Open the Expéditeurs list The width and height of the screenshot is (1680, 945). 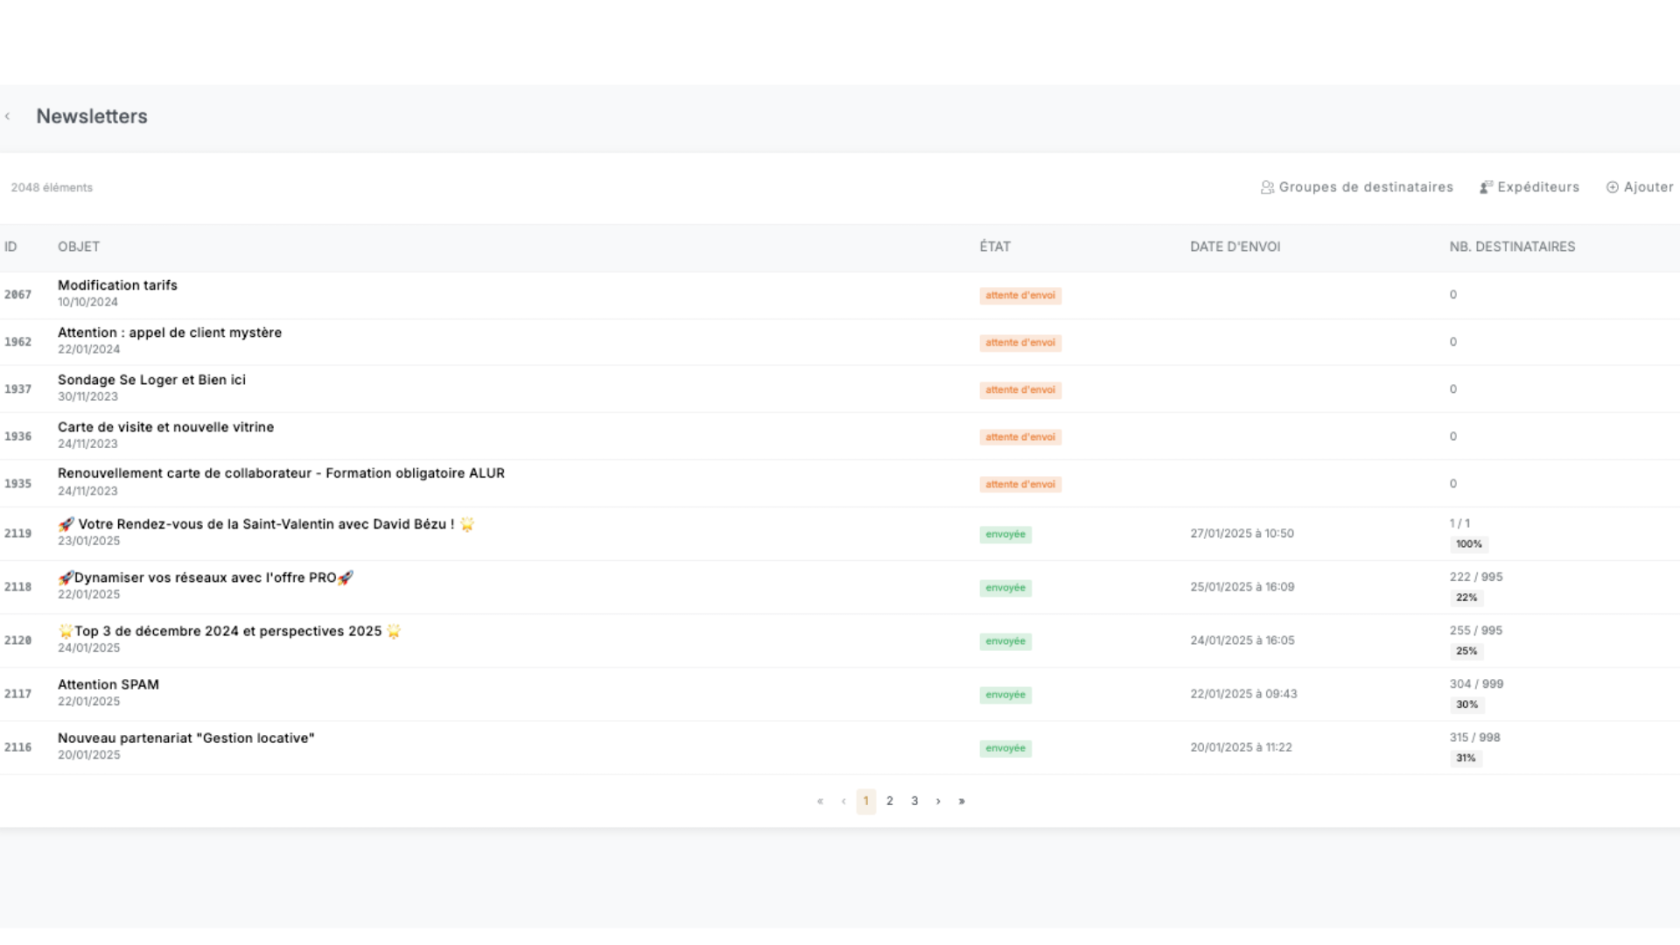1530,187
